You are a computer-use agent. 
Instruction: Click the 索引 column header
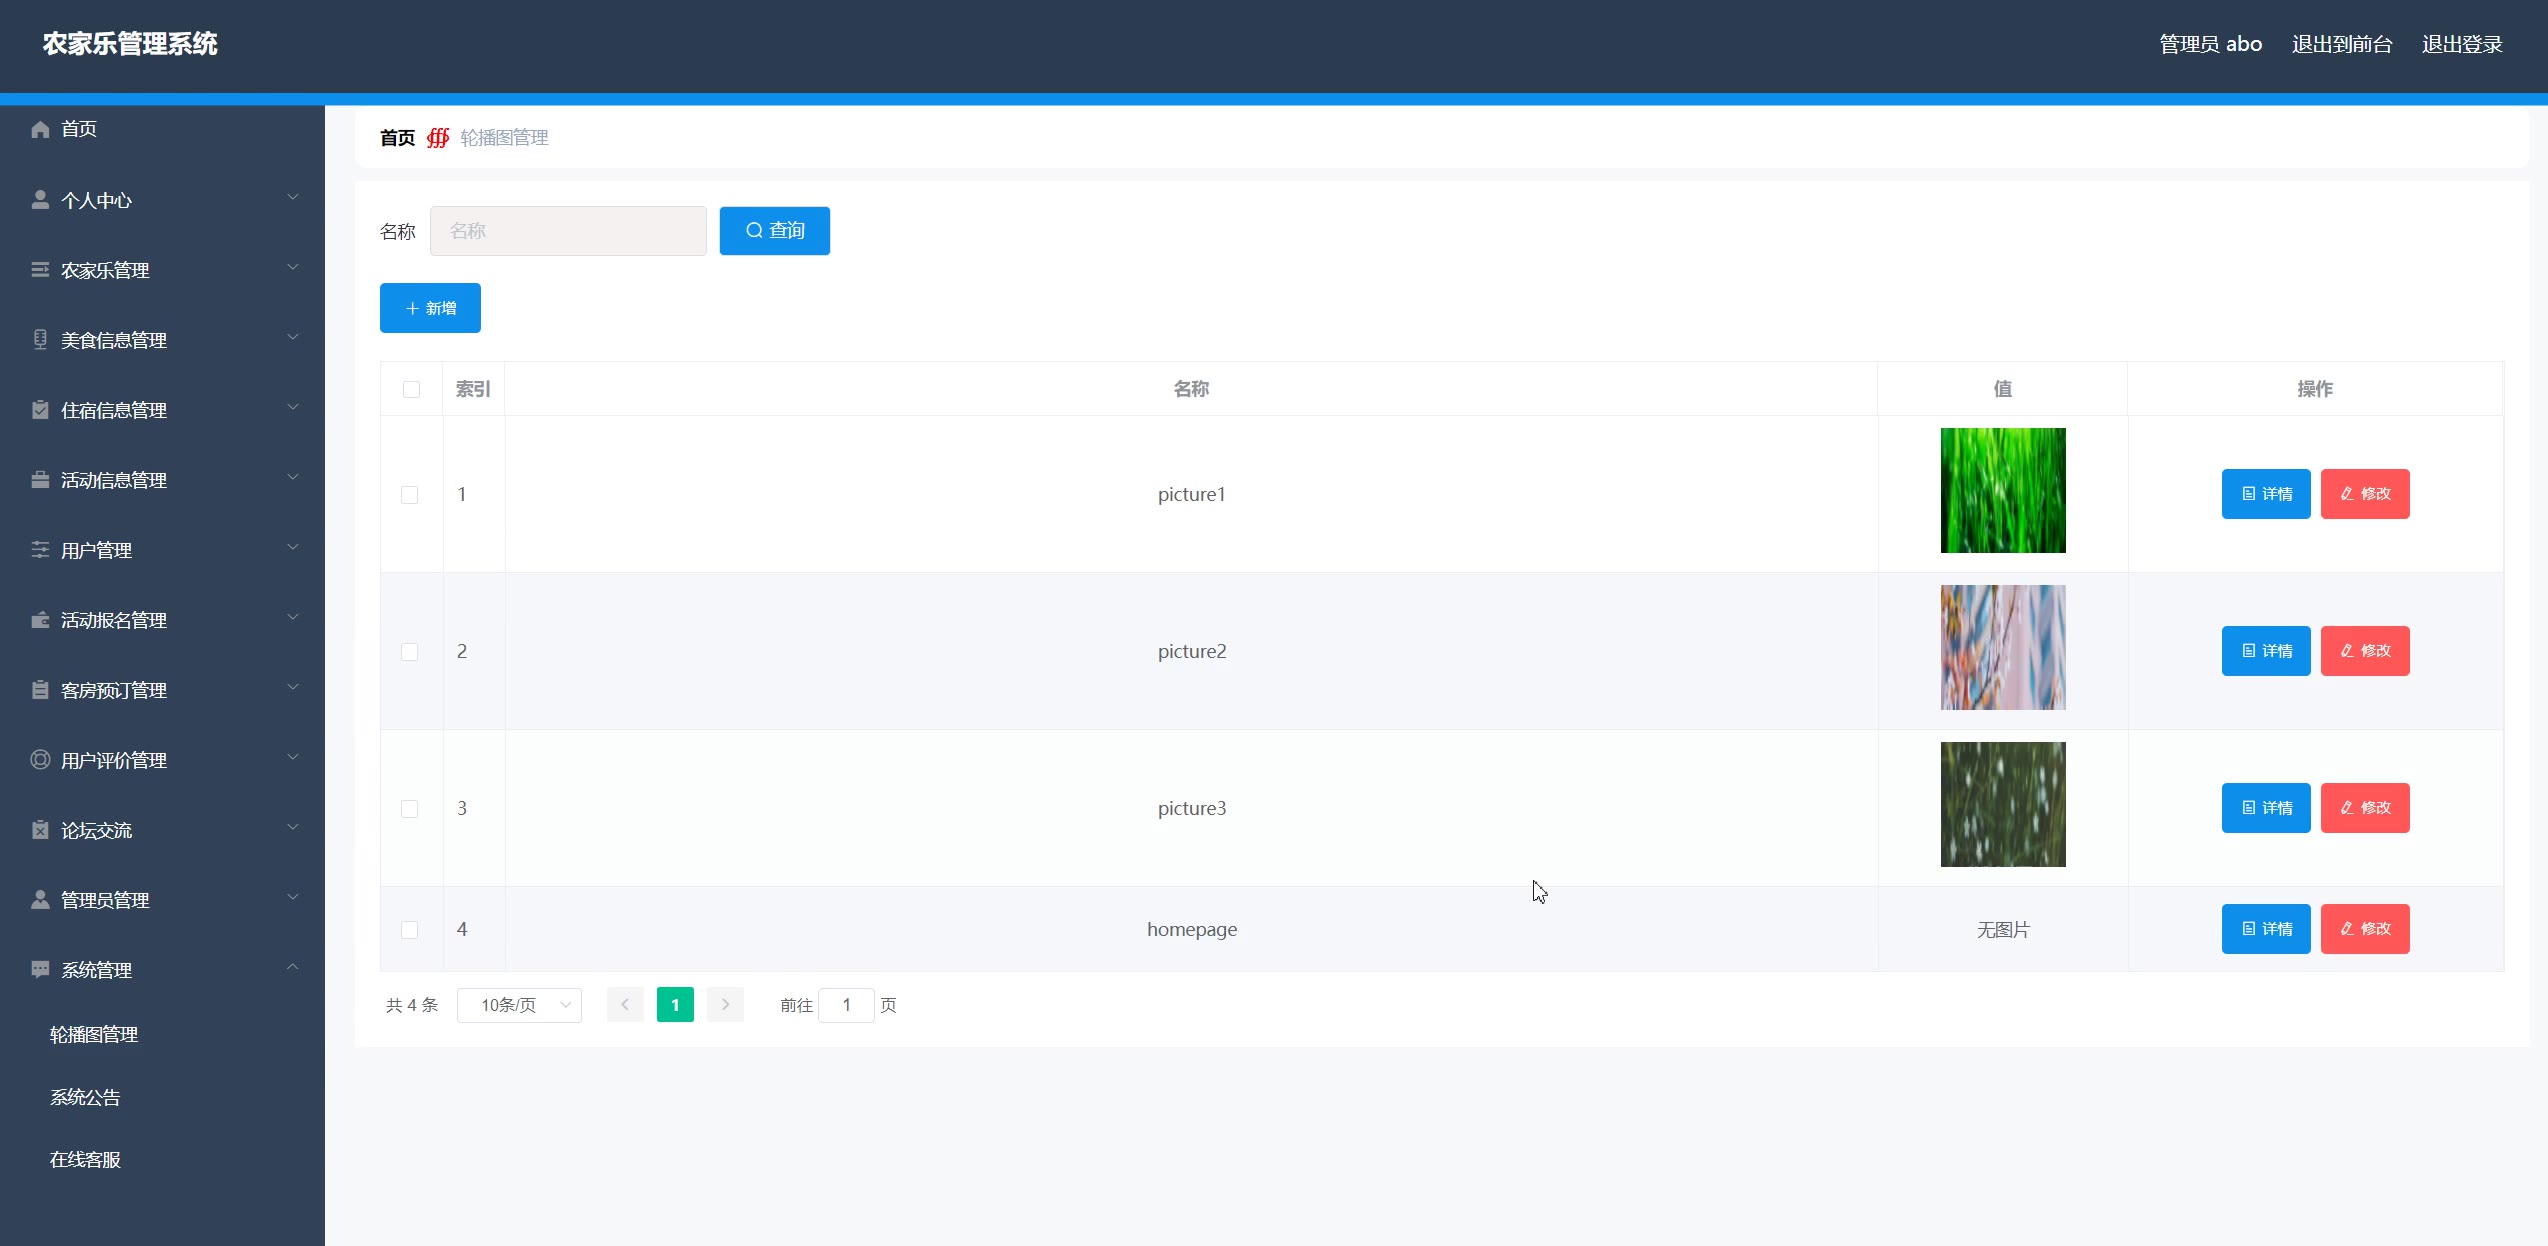point(473,389)
